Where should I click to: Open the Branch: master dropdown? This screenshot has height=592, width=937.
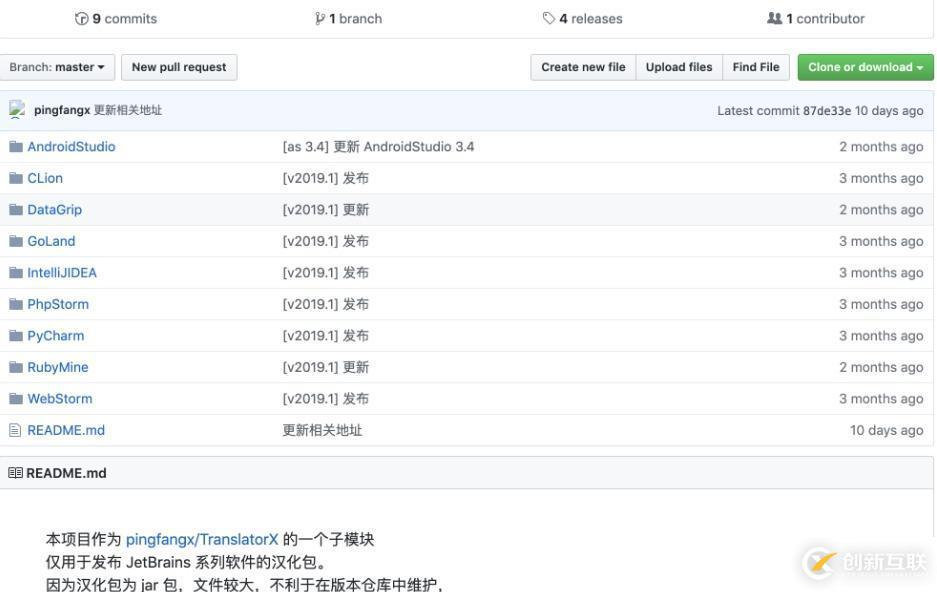pos(57,67)
